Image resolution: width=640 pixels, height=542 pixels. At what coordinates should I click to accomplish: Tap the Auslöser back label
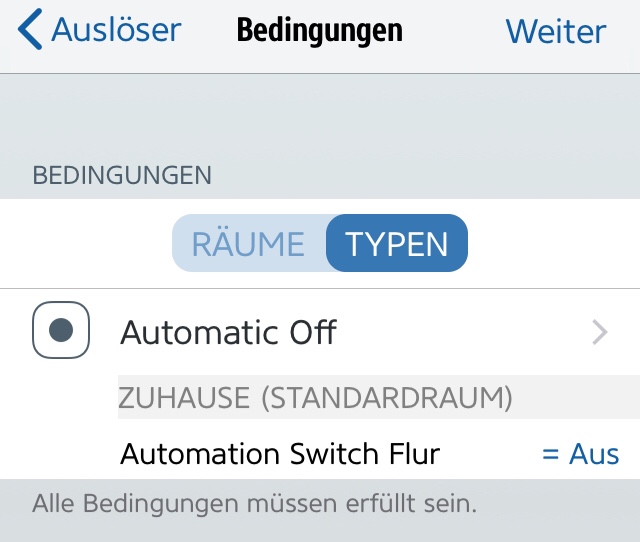[116, 30]
